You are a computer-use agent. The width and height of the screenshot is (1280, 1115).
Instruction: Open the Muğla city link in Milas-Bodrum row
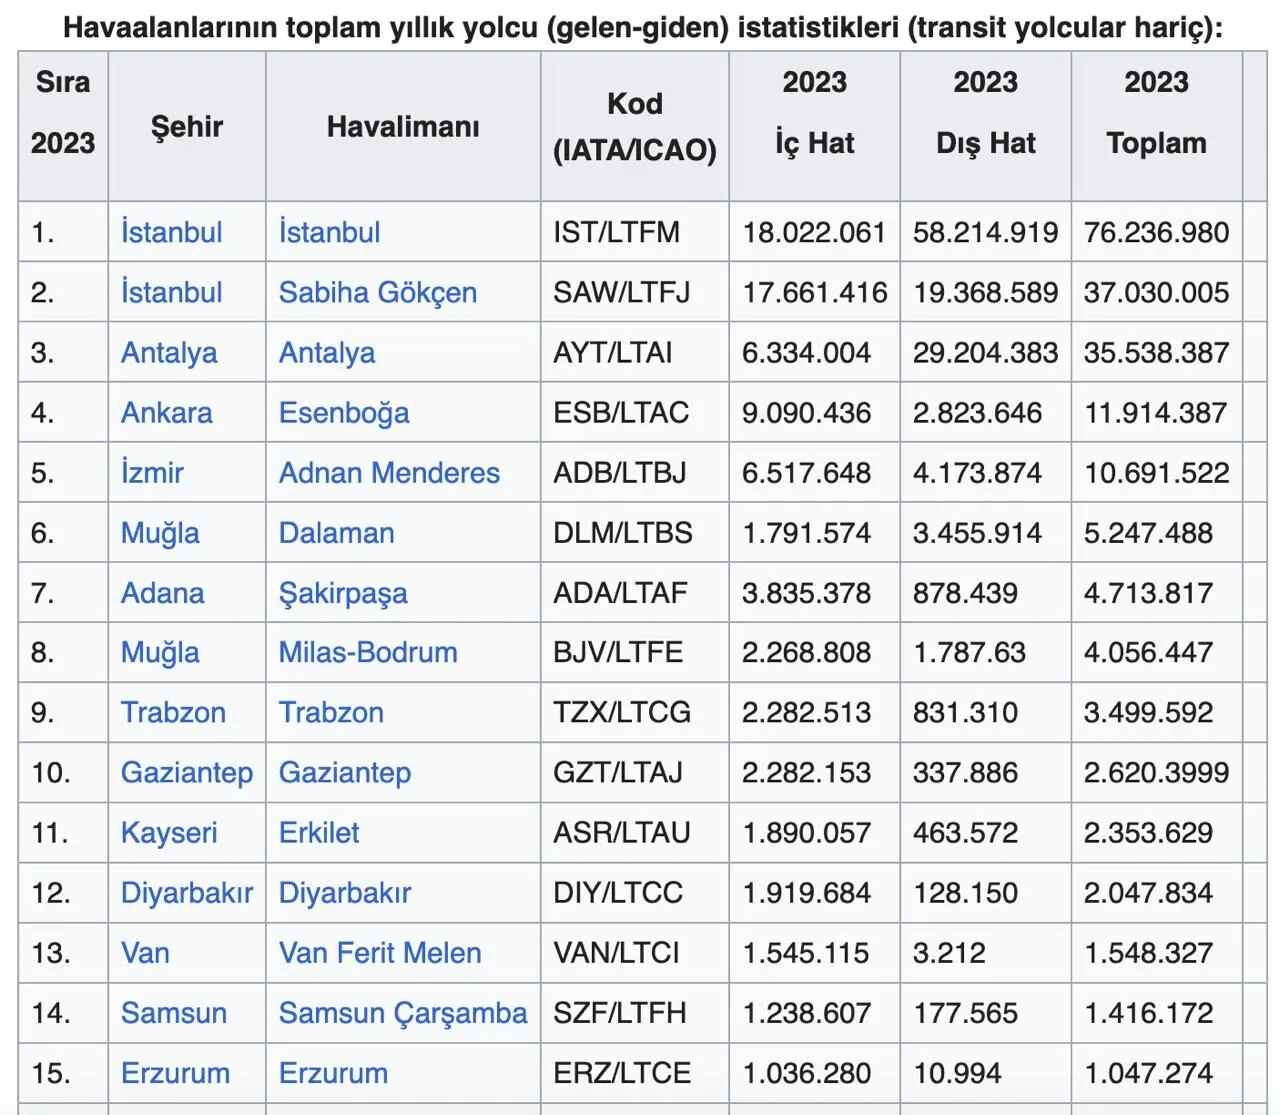(x=160, y=652)
